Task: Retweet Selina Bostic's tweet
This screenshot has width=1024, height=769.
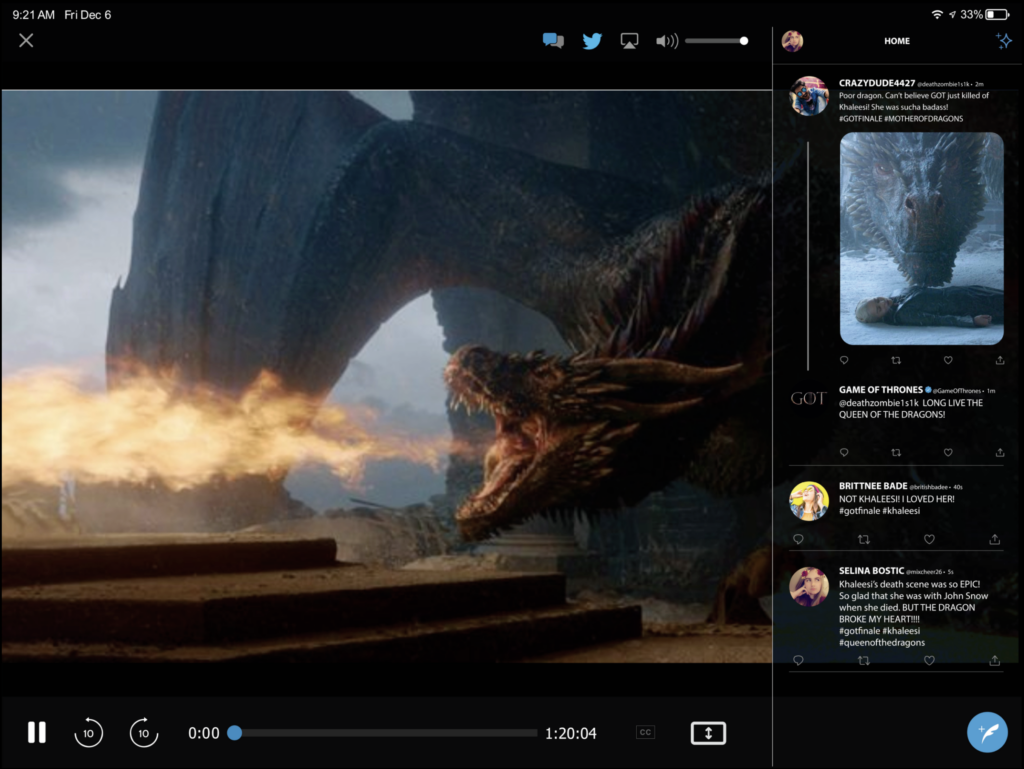Action: [863, 661]
